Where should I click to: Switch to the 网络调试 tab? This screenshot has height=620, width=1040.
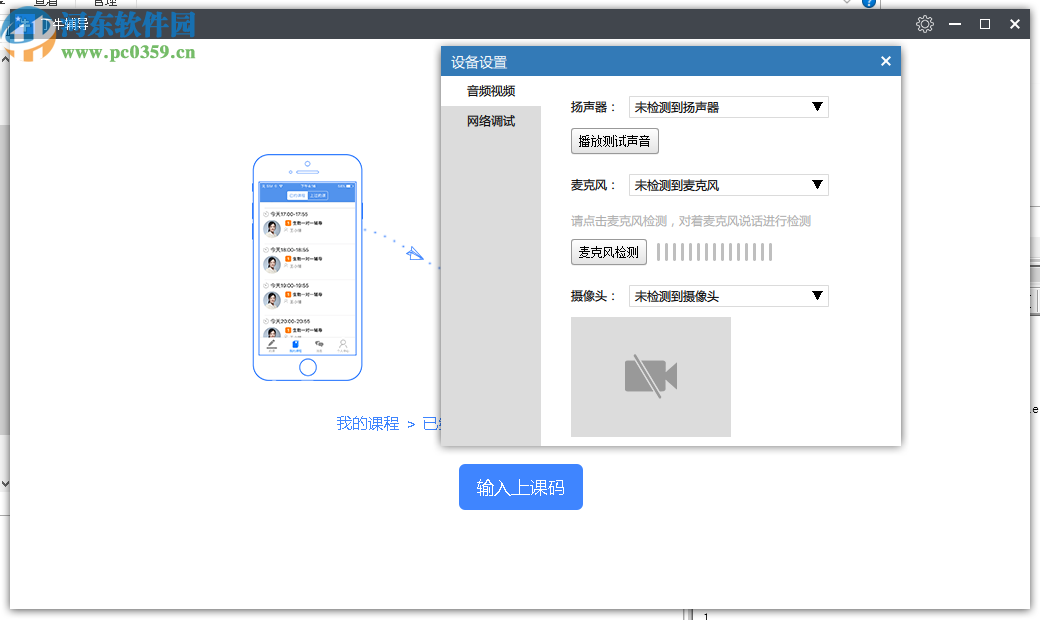click(489, 121)
